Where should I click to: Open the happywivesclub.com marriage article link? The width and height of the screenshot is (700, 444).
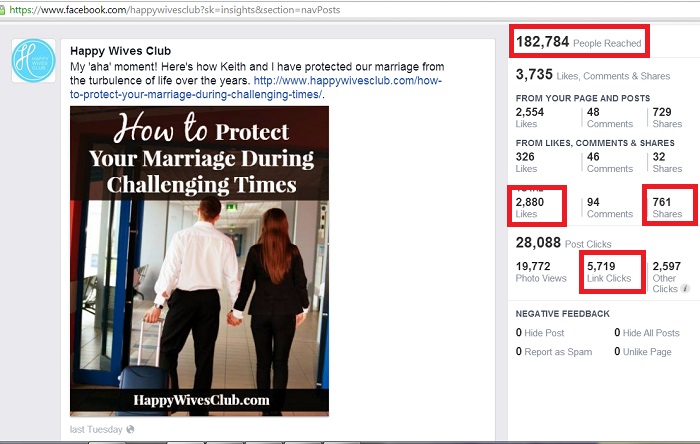point(256,87)
